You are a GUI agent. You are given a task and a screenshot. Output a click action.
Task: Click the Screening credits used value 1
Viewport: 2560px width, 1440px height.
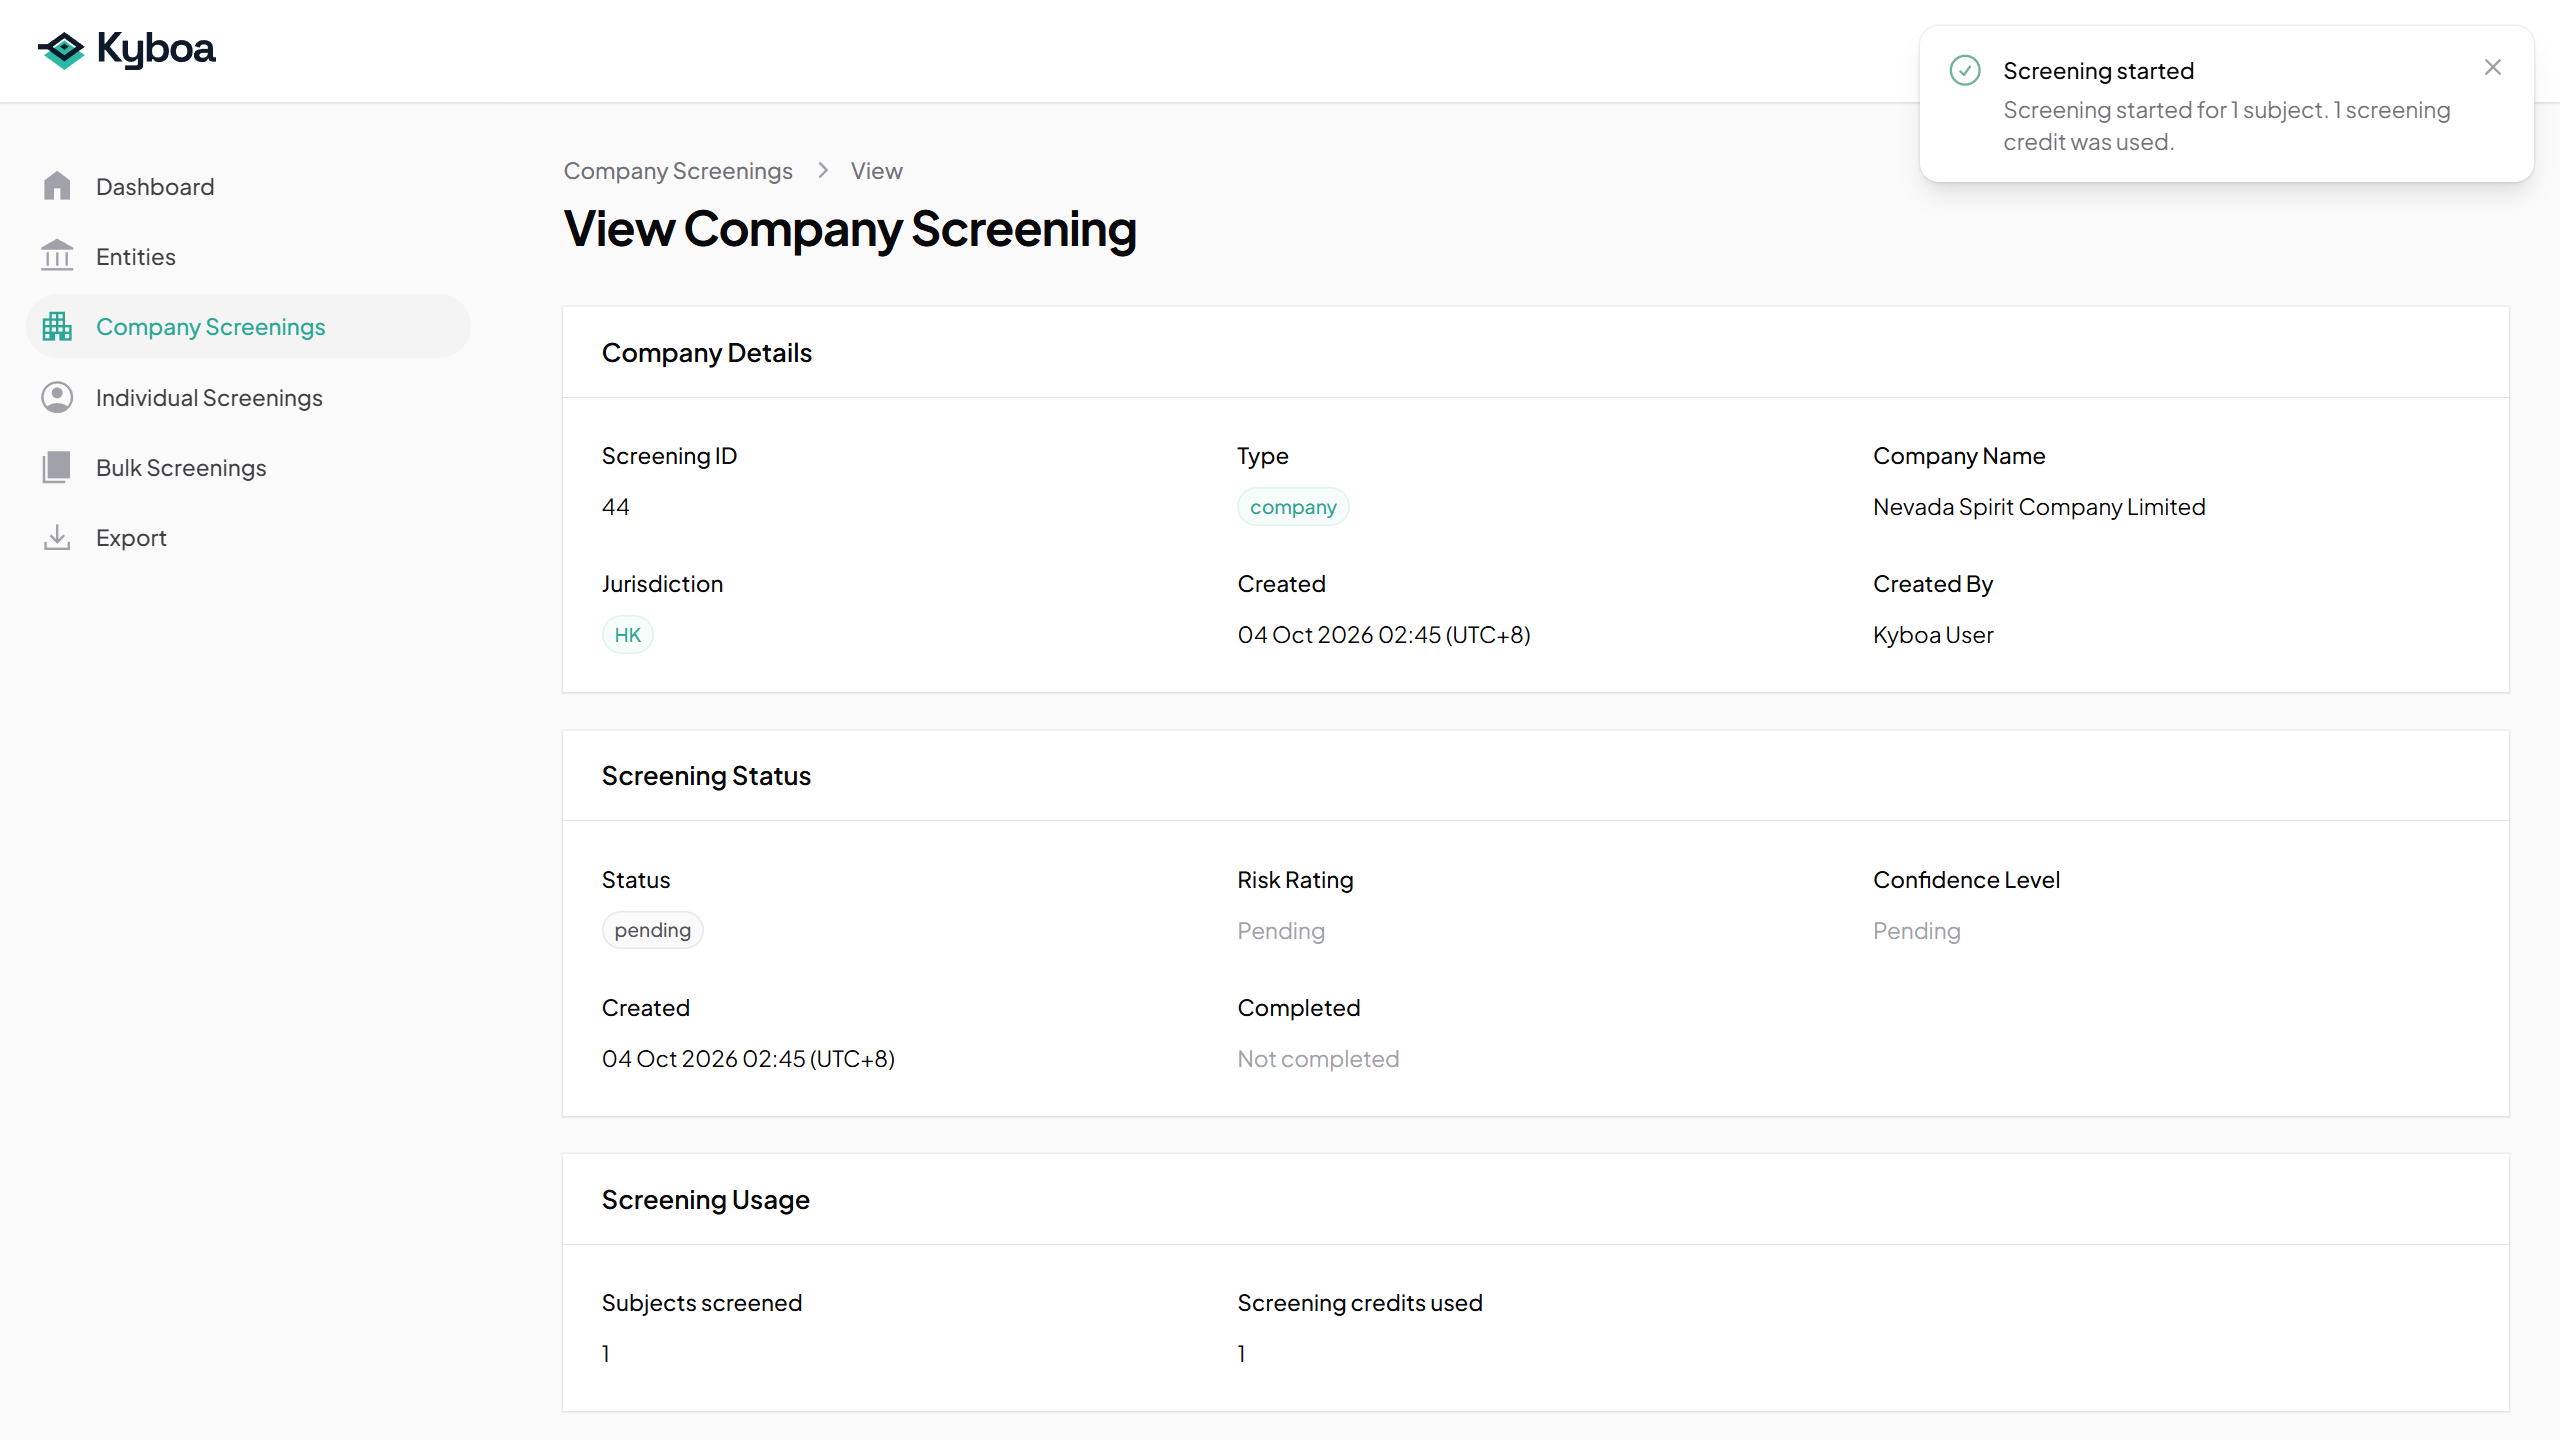coord(1242,1354)
